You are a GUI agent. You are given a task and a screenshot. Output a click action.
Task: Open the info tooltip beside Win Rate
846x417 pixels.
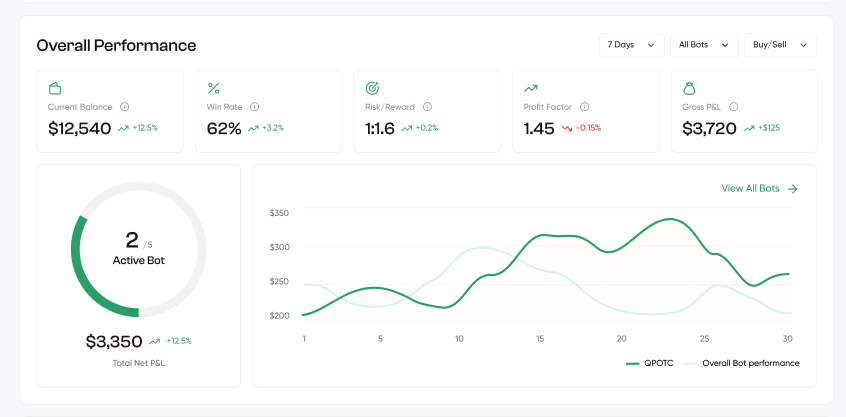(x=255, y=107)
